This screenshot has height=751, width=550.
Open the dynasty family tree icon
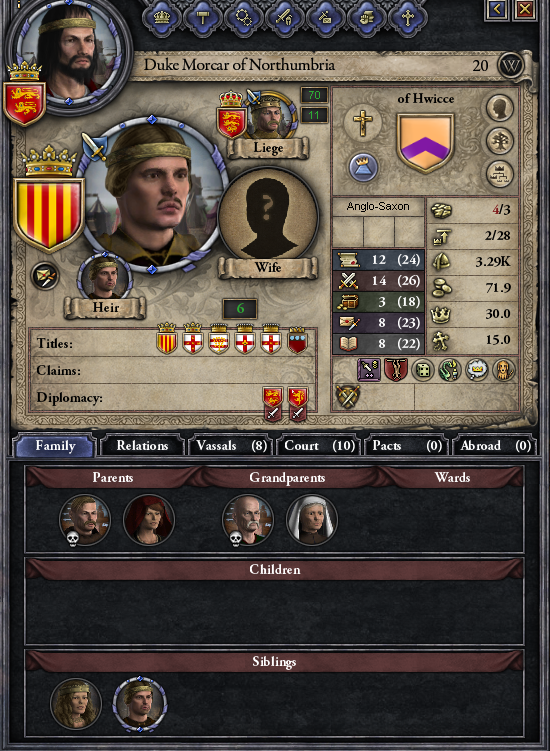pos(500,140)
